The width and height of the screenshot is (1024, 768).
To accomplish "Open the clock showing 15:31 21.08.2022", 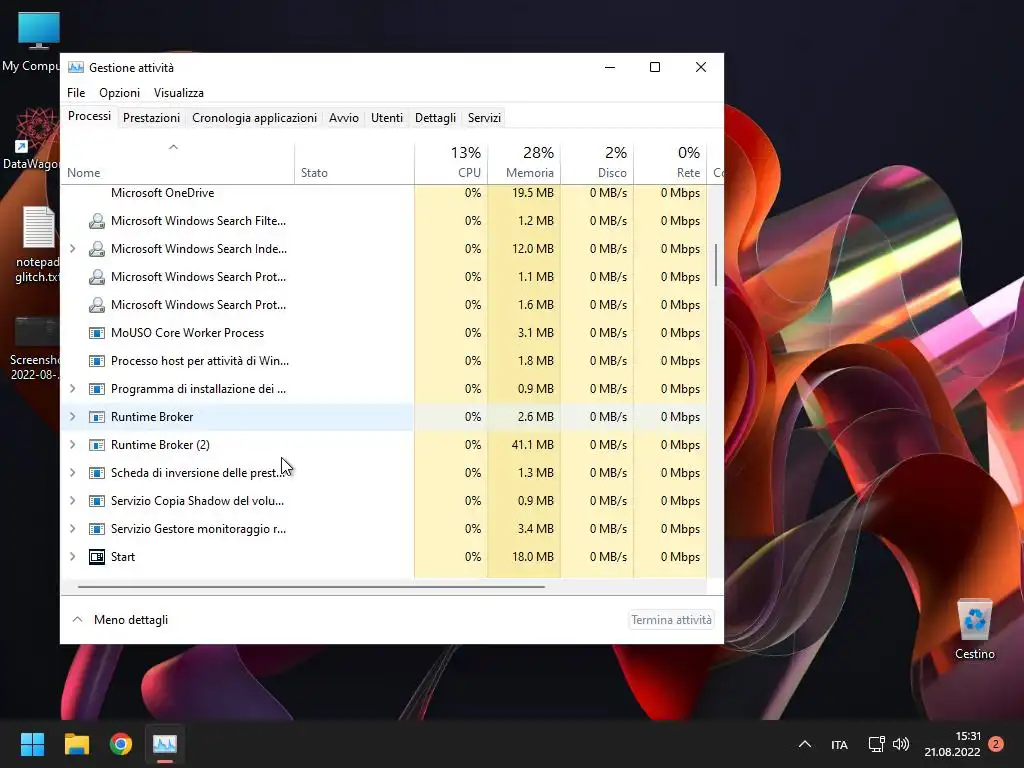I will (952, 744).
